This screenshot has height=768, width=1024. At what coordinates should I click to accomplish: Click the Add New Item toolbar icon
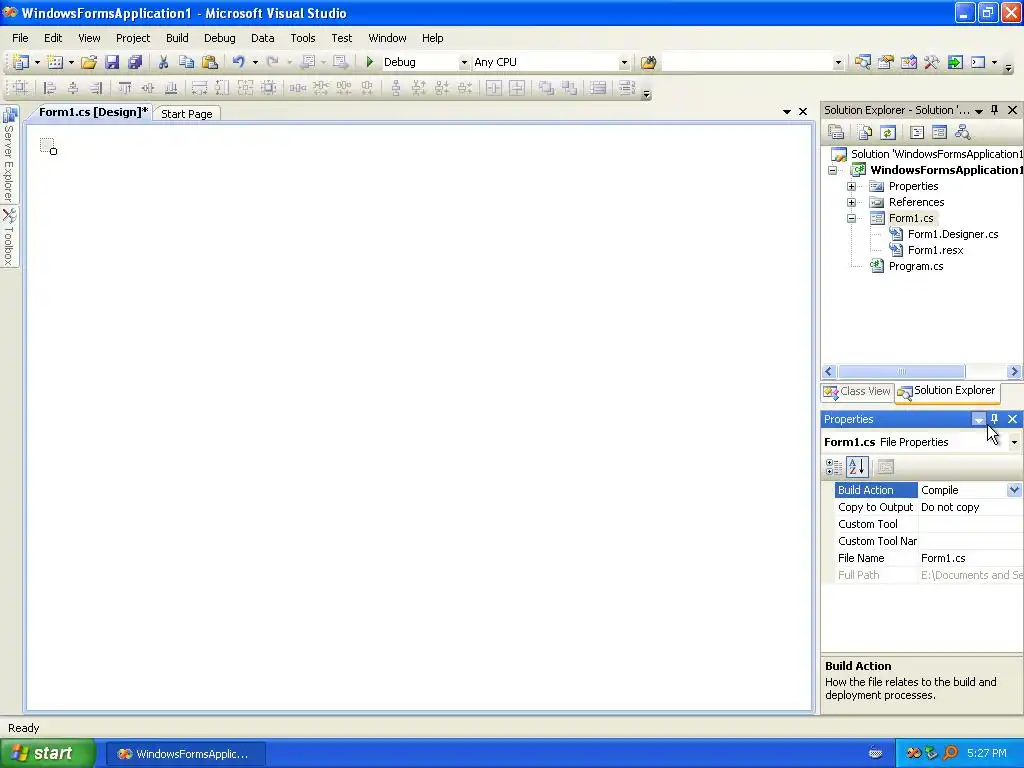[x=56, y=62]
